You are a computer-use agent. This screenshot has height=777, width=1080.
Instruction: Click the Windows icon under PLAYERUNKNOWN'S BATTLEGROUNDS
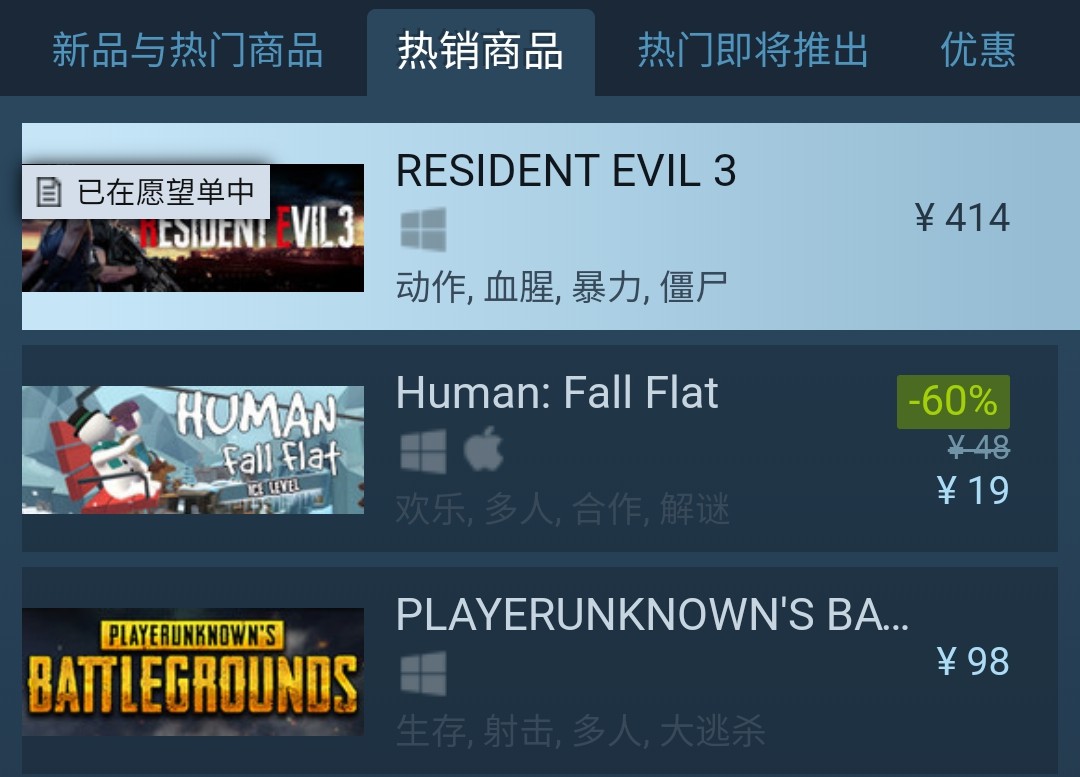[423, 673]
